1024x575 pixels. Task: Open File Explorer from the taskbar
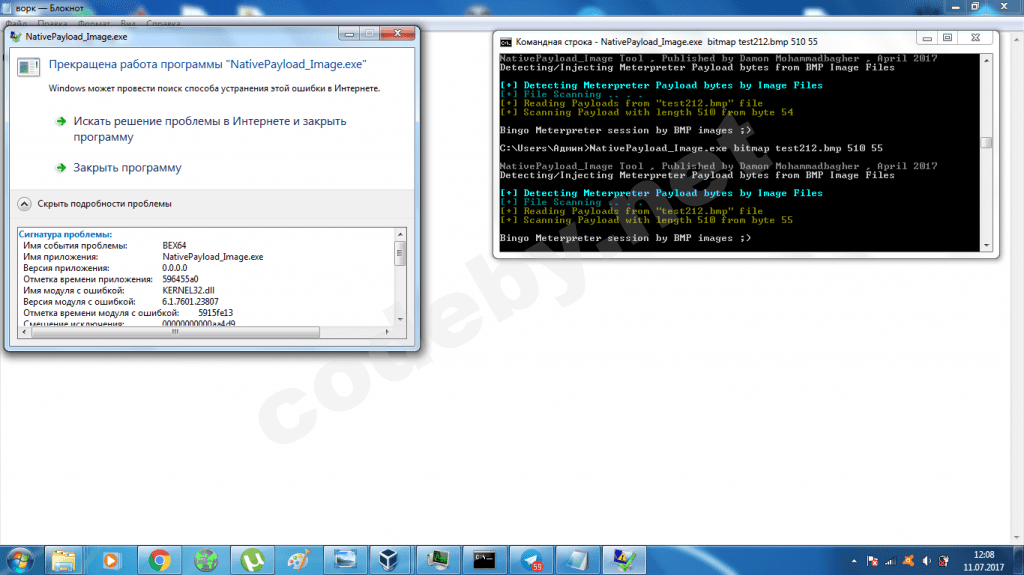(x=63, y=561)
